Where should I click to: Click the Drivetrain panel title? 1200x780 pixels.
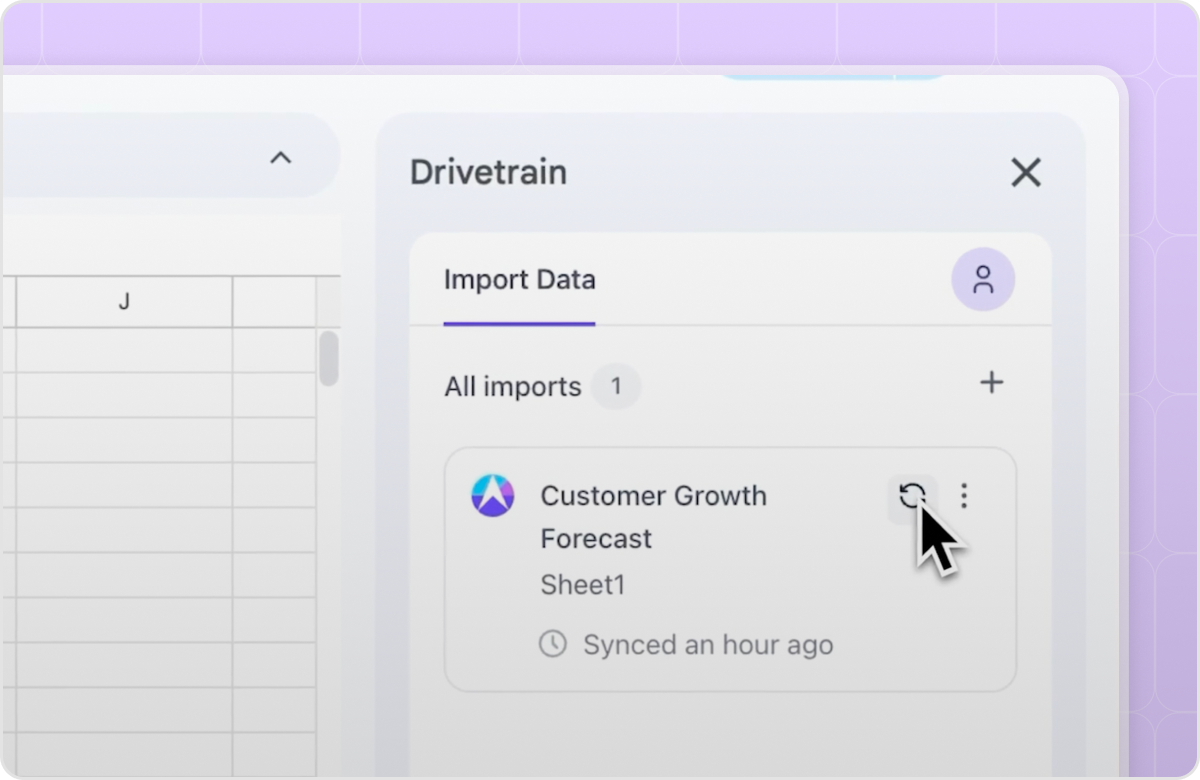coord(488,172)
